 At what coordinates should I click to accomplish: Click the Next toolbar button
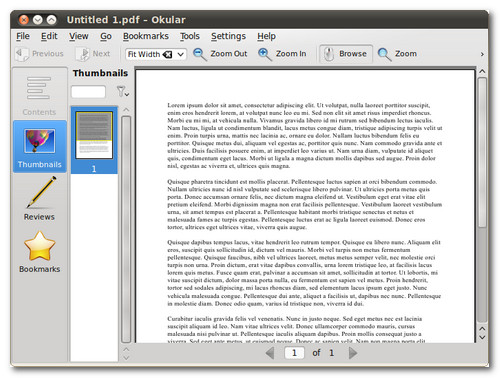pos(93,54)
